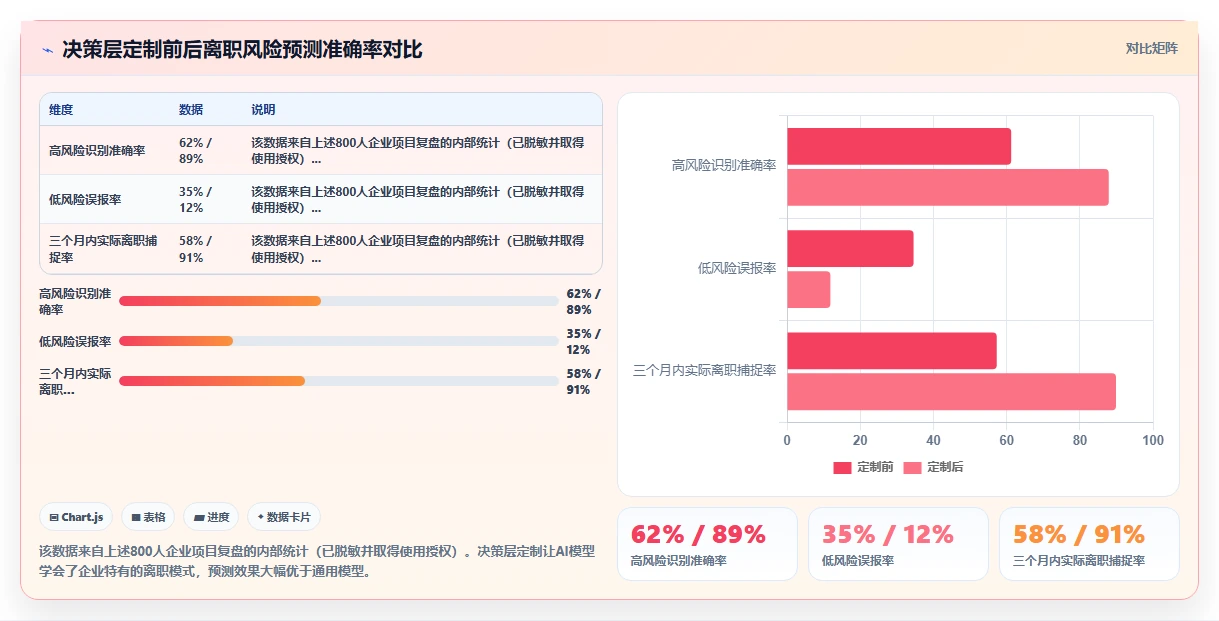Click the 62% / 89% stat card

(707, 544)
